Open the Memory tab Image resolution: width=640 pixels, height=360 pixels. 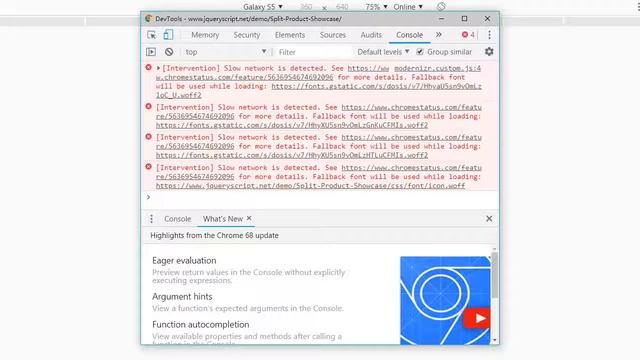(x=205, y=35)
